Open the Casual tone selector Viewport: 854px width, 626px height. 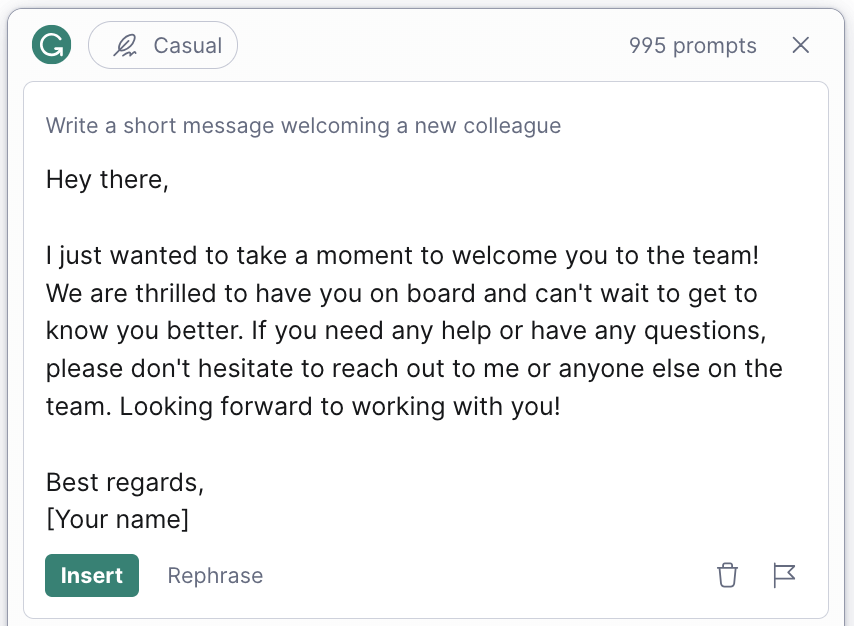[163, 46]
